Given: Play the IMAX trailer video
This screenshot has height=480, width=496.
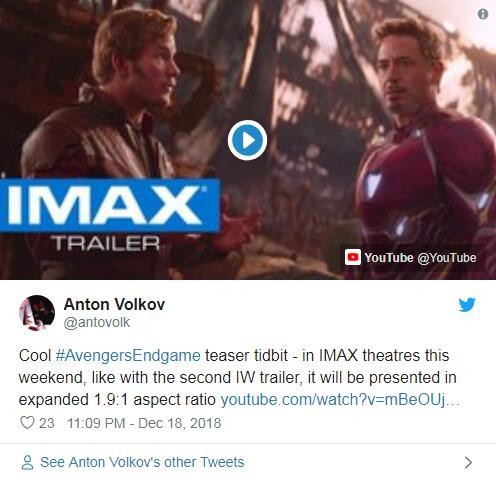Looking at the screenshot, I should pos(247,140).
